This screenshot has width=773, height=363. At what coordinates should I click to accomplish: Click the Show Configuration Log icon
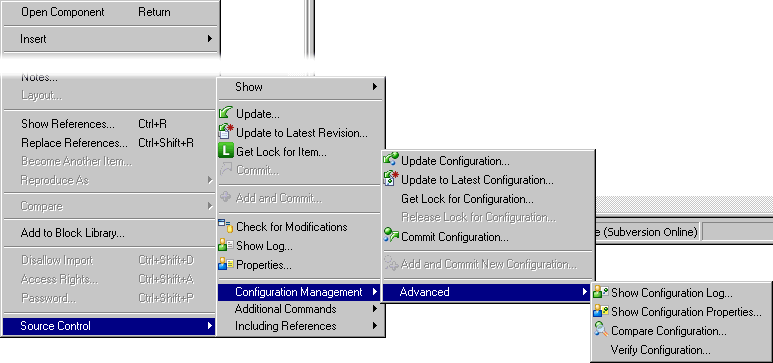pyautogui.click(x=601, y=292)
